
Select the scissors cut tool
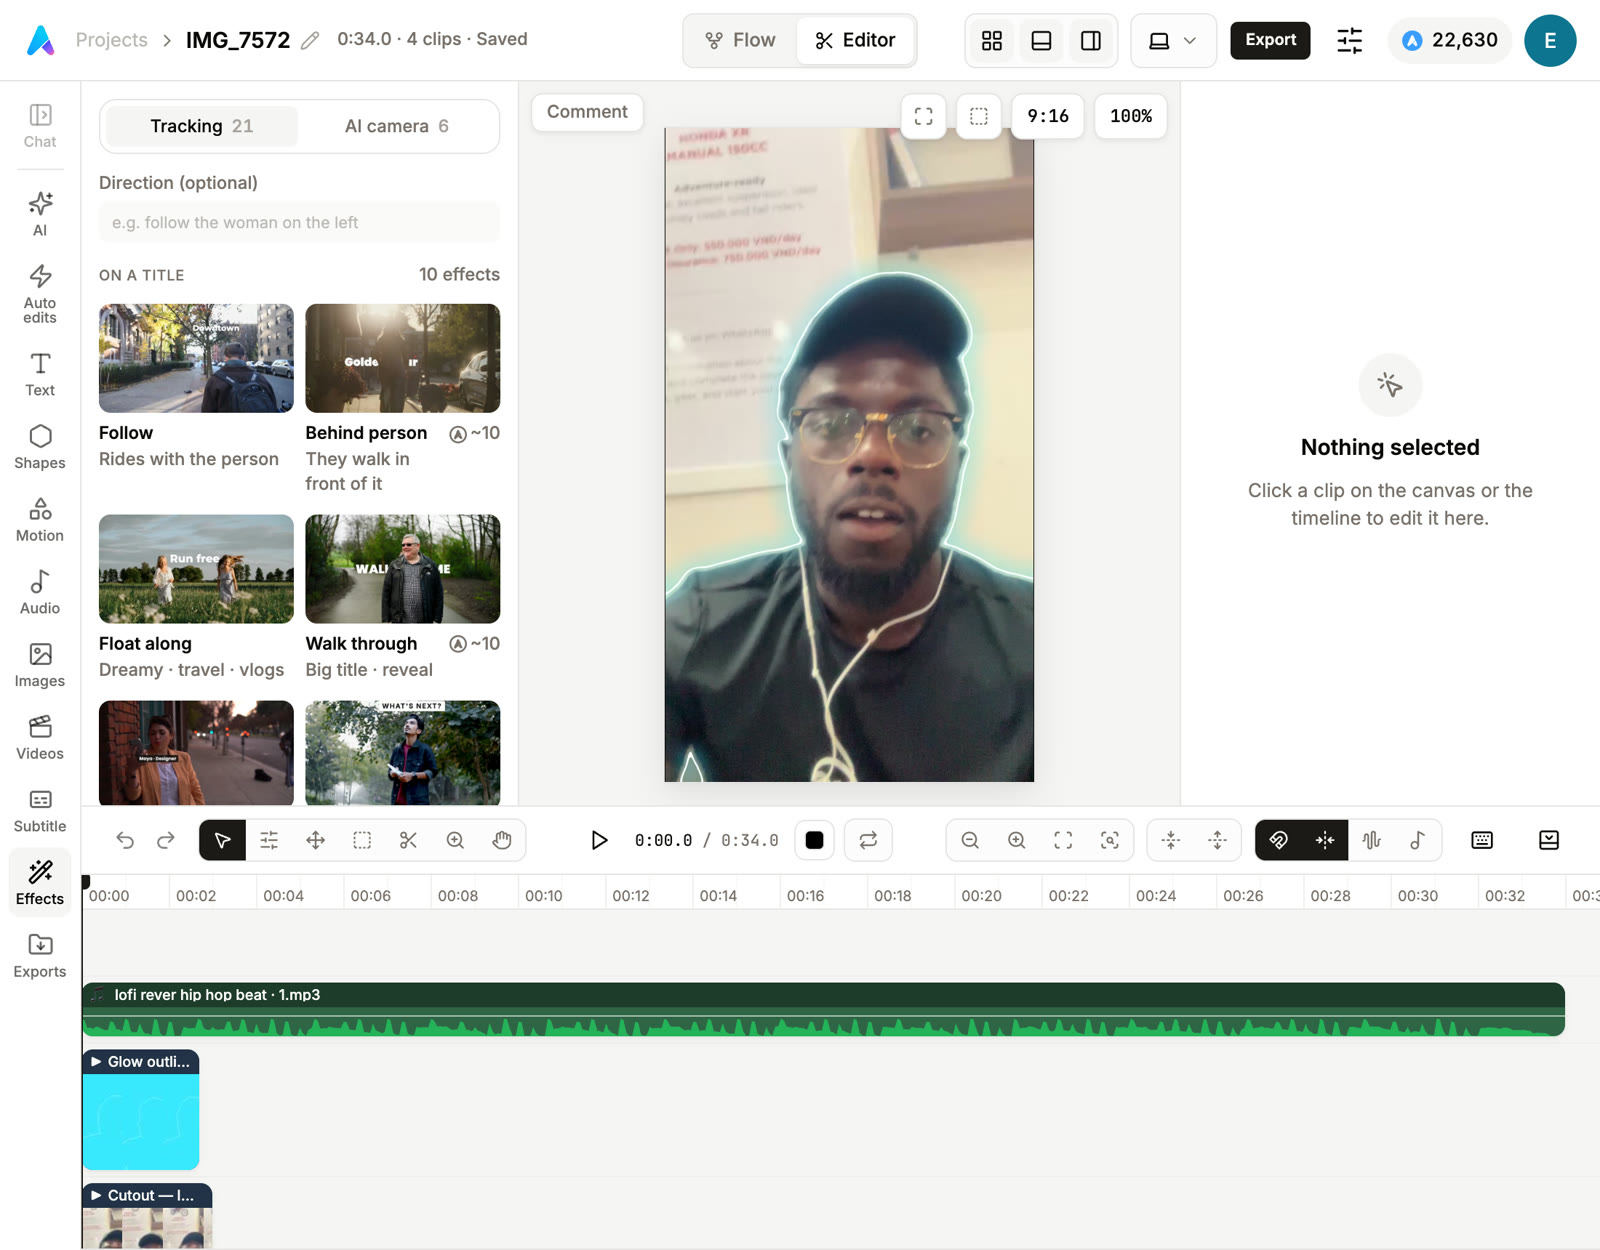click(408, 840)
